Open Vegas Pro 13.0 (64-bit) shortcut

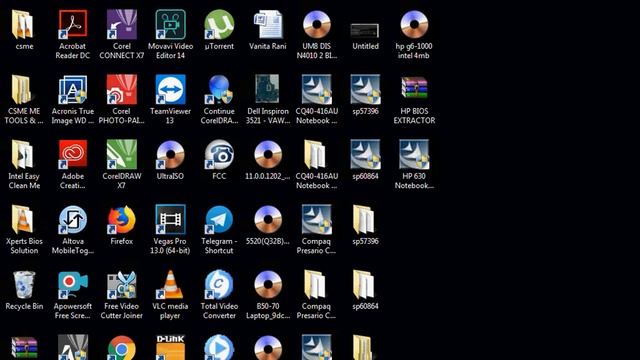[x=170, y=220]
